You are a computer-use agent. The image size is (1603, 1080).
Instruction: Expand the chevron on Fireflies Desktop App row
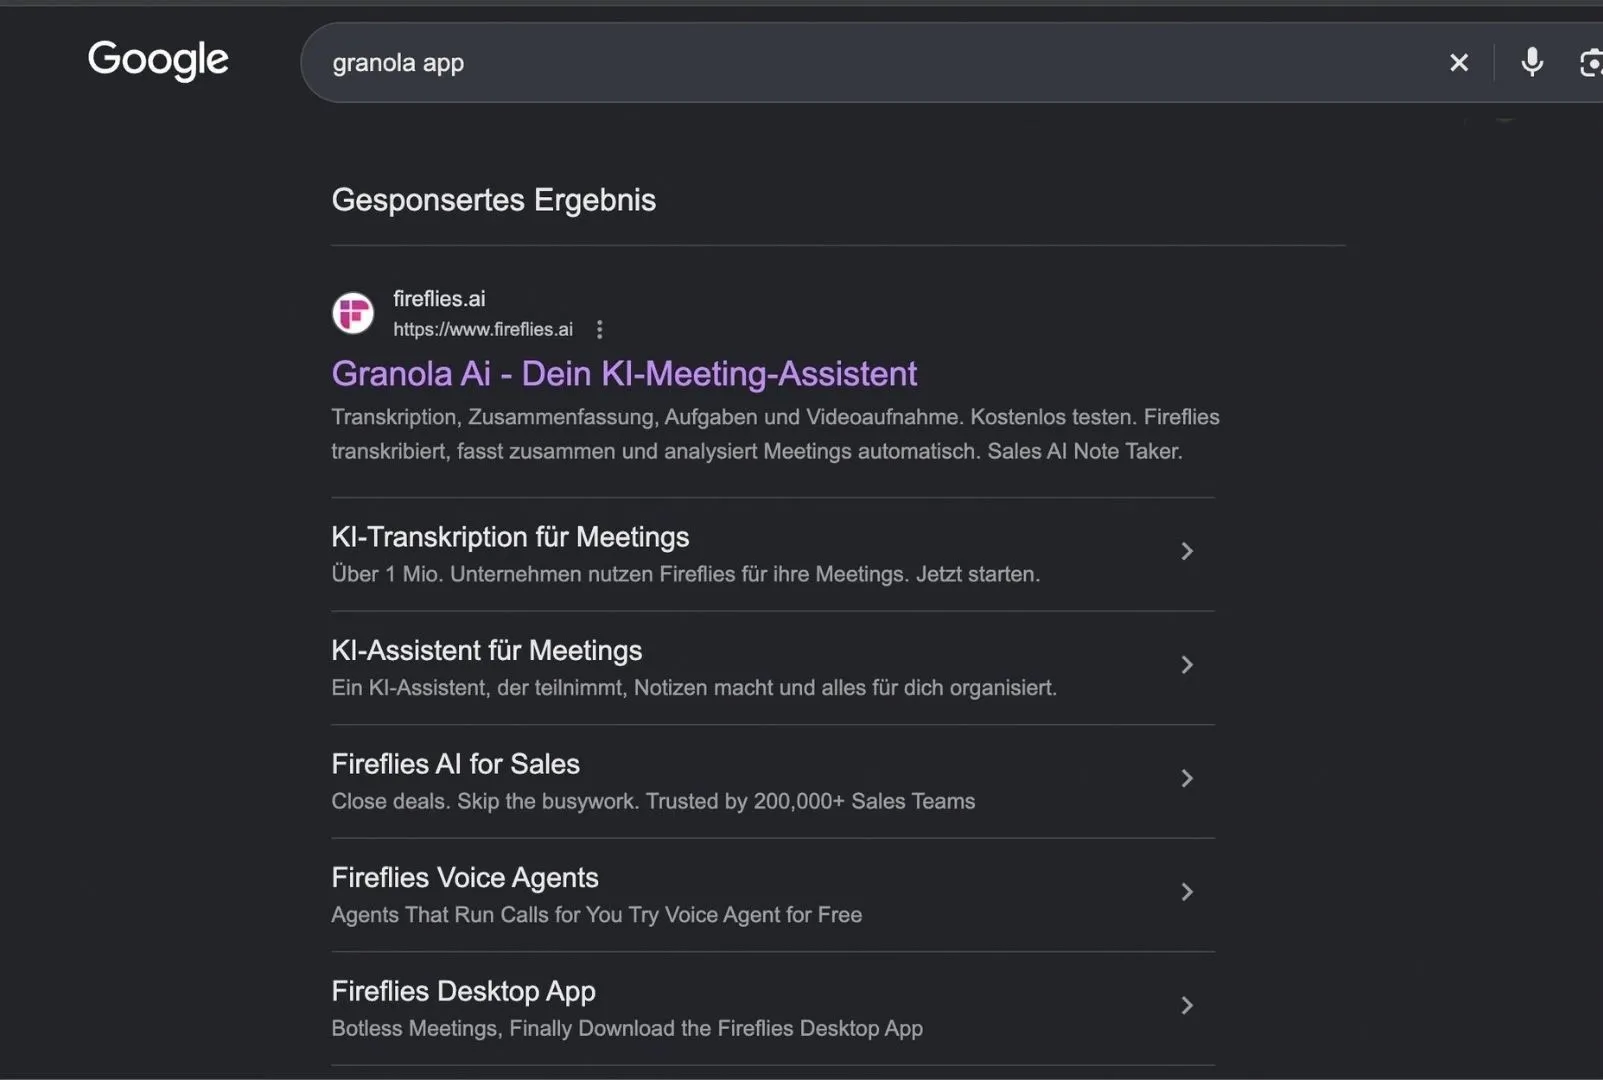click(1187, 1005)
